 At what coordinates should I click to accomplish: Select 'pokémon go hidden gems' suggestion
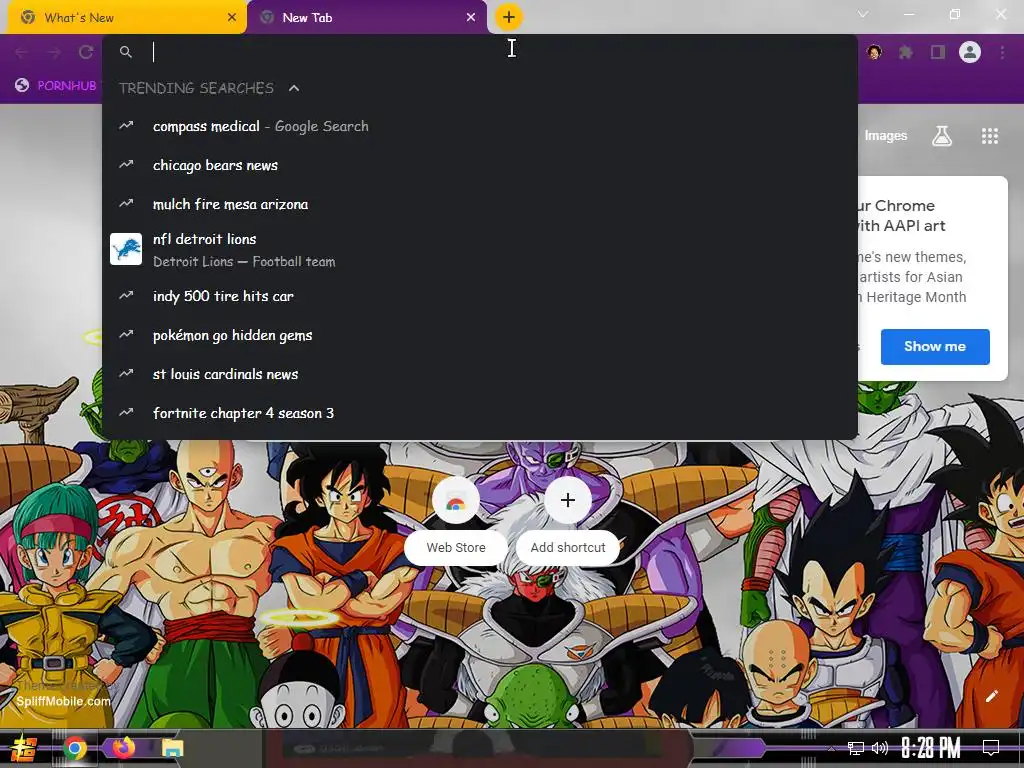(x=480, y=335)
